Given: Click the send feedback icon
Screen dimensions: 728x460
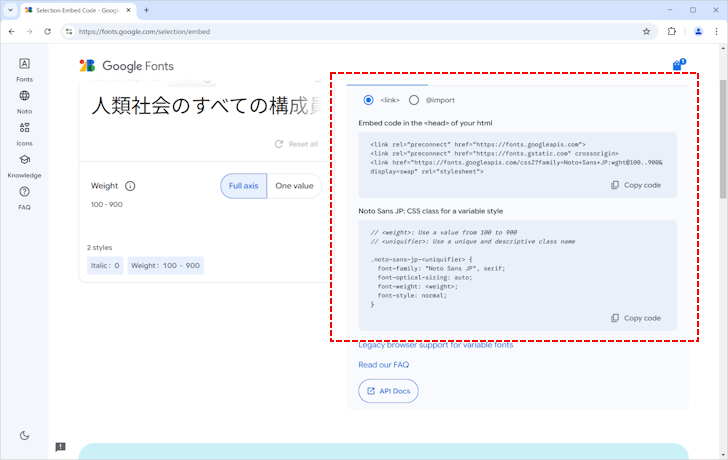Looking at the screenshot, I should point(60,447).
